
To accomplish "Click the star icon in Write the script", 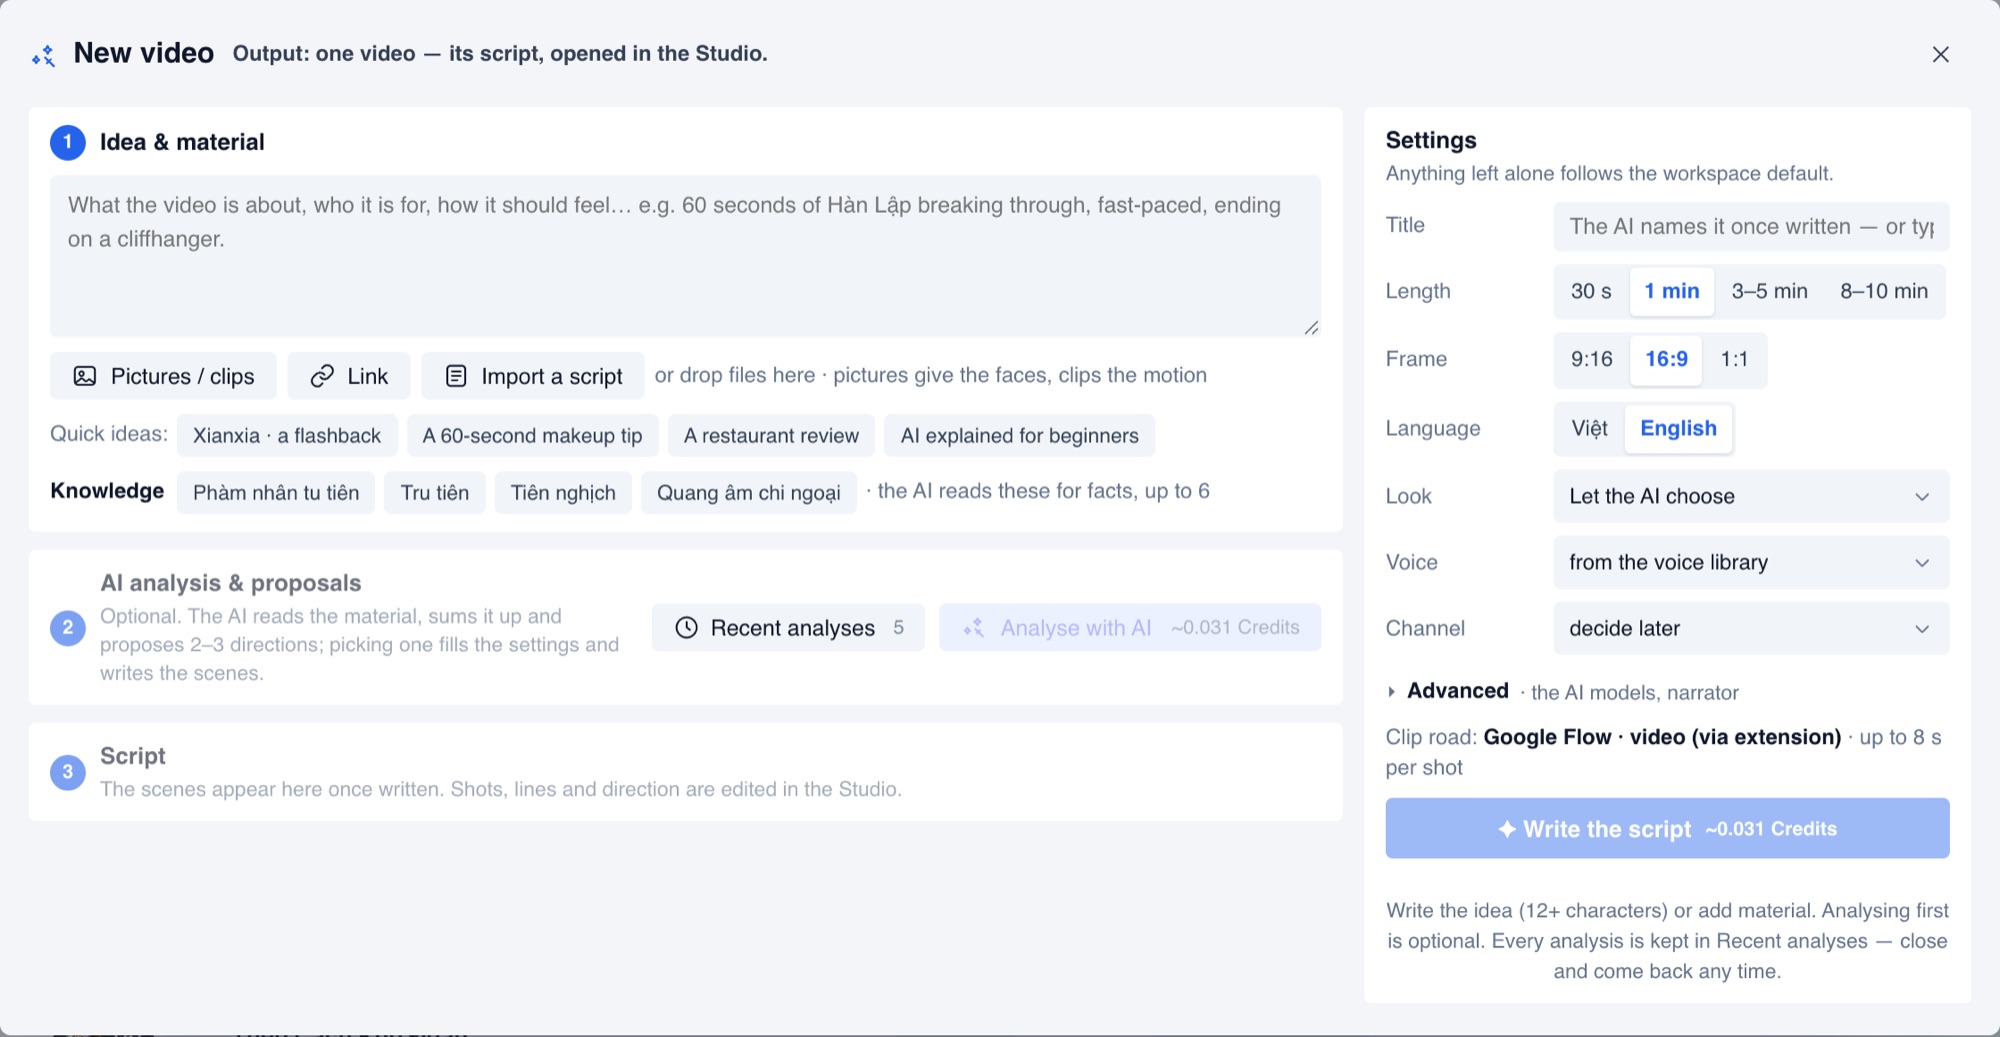I will pos(1507,829).
